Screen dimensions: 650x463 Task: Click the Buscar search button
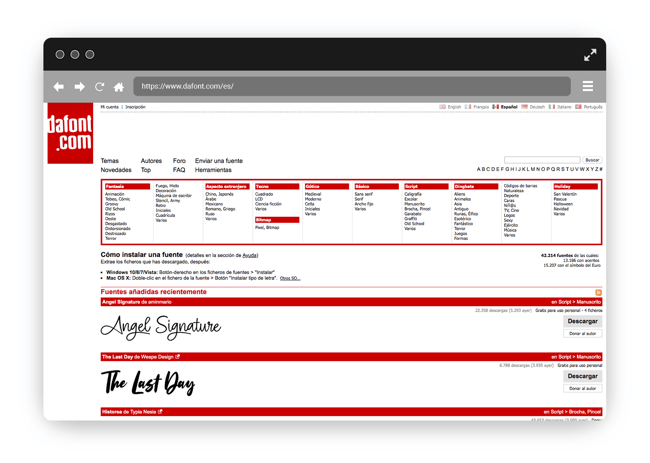[x=592, y=160]
